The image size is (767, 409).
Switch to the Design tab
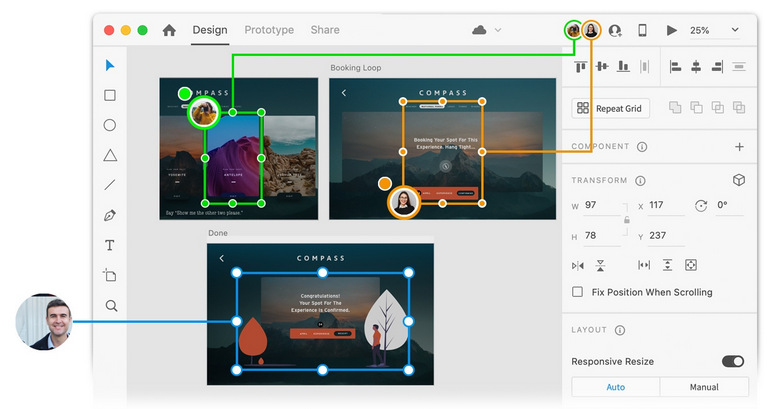click(210, 30)
